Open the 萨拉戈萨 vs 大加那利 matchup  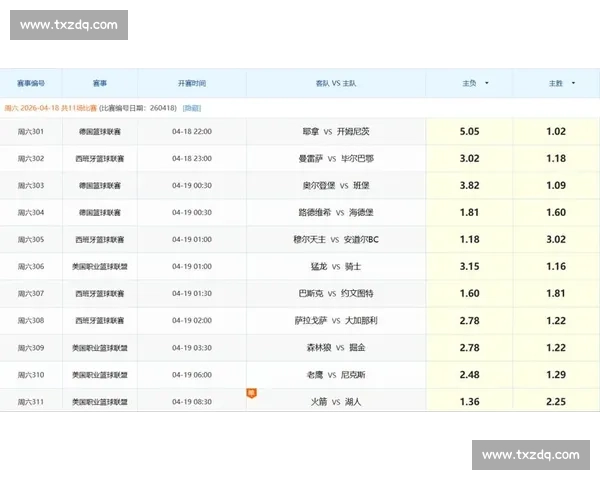(336, 320)
